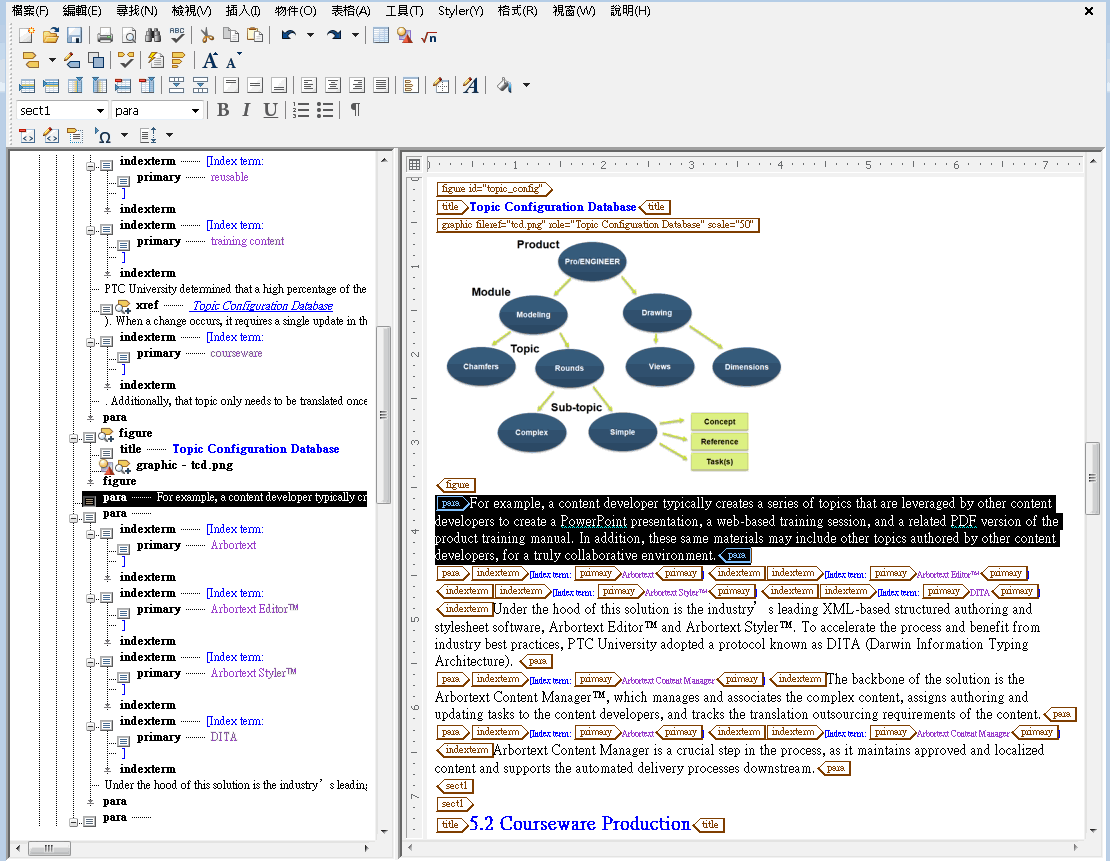Screen dimensions: 1110x861
Task: Redo the action with the arrow icon
Action: pos(334,35)
